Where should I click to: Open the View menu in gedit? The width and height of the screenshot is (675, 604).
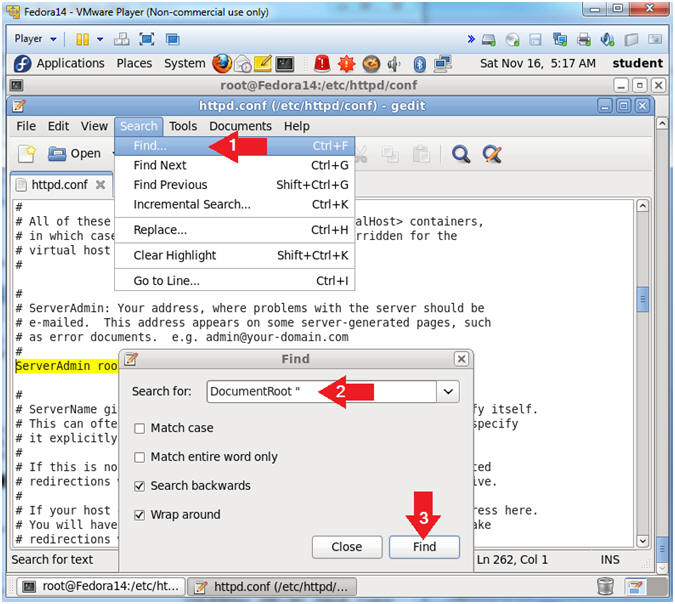[94, 126]
